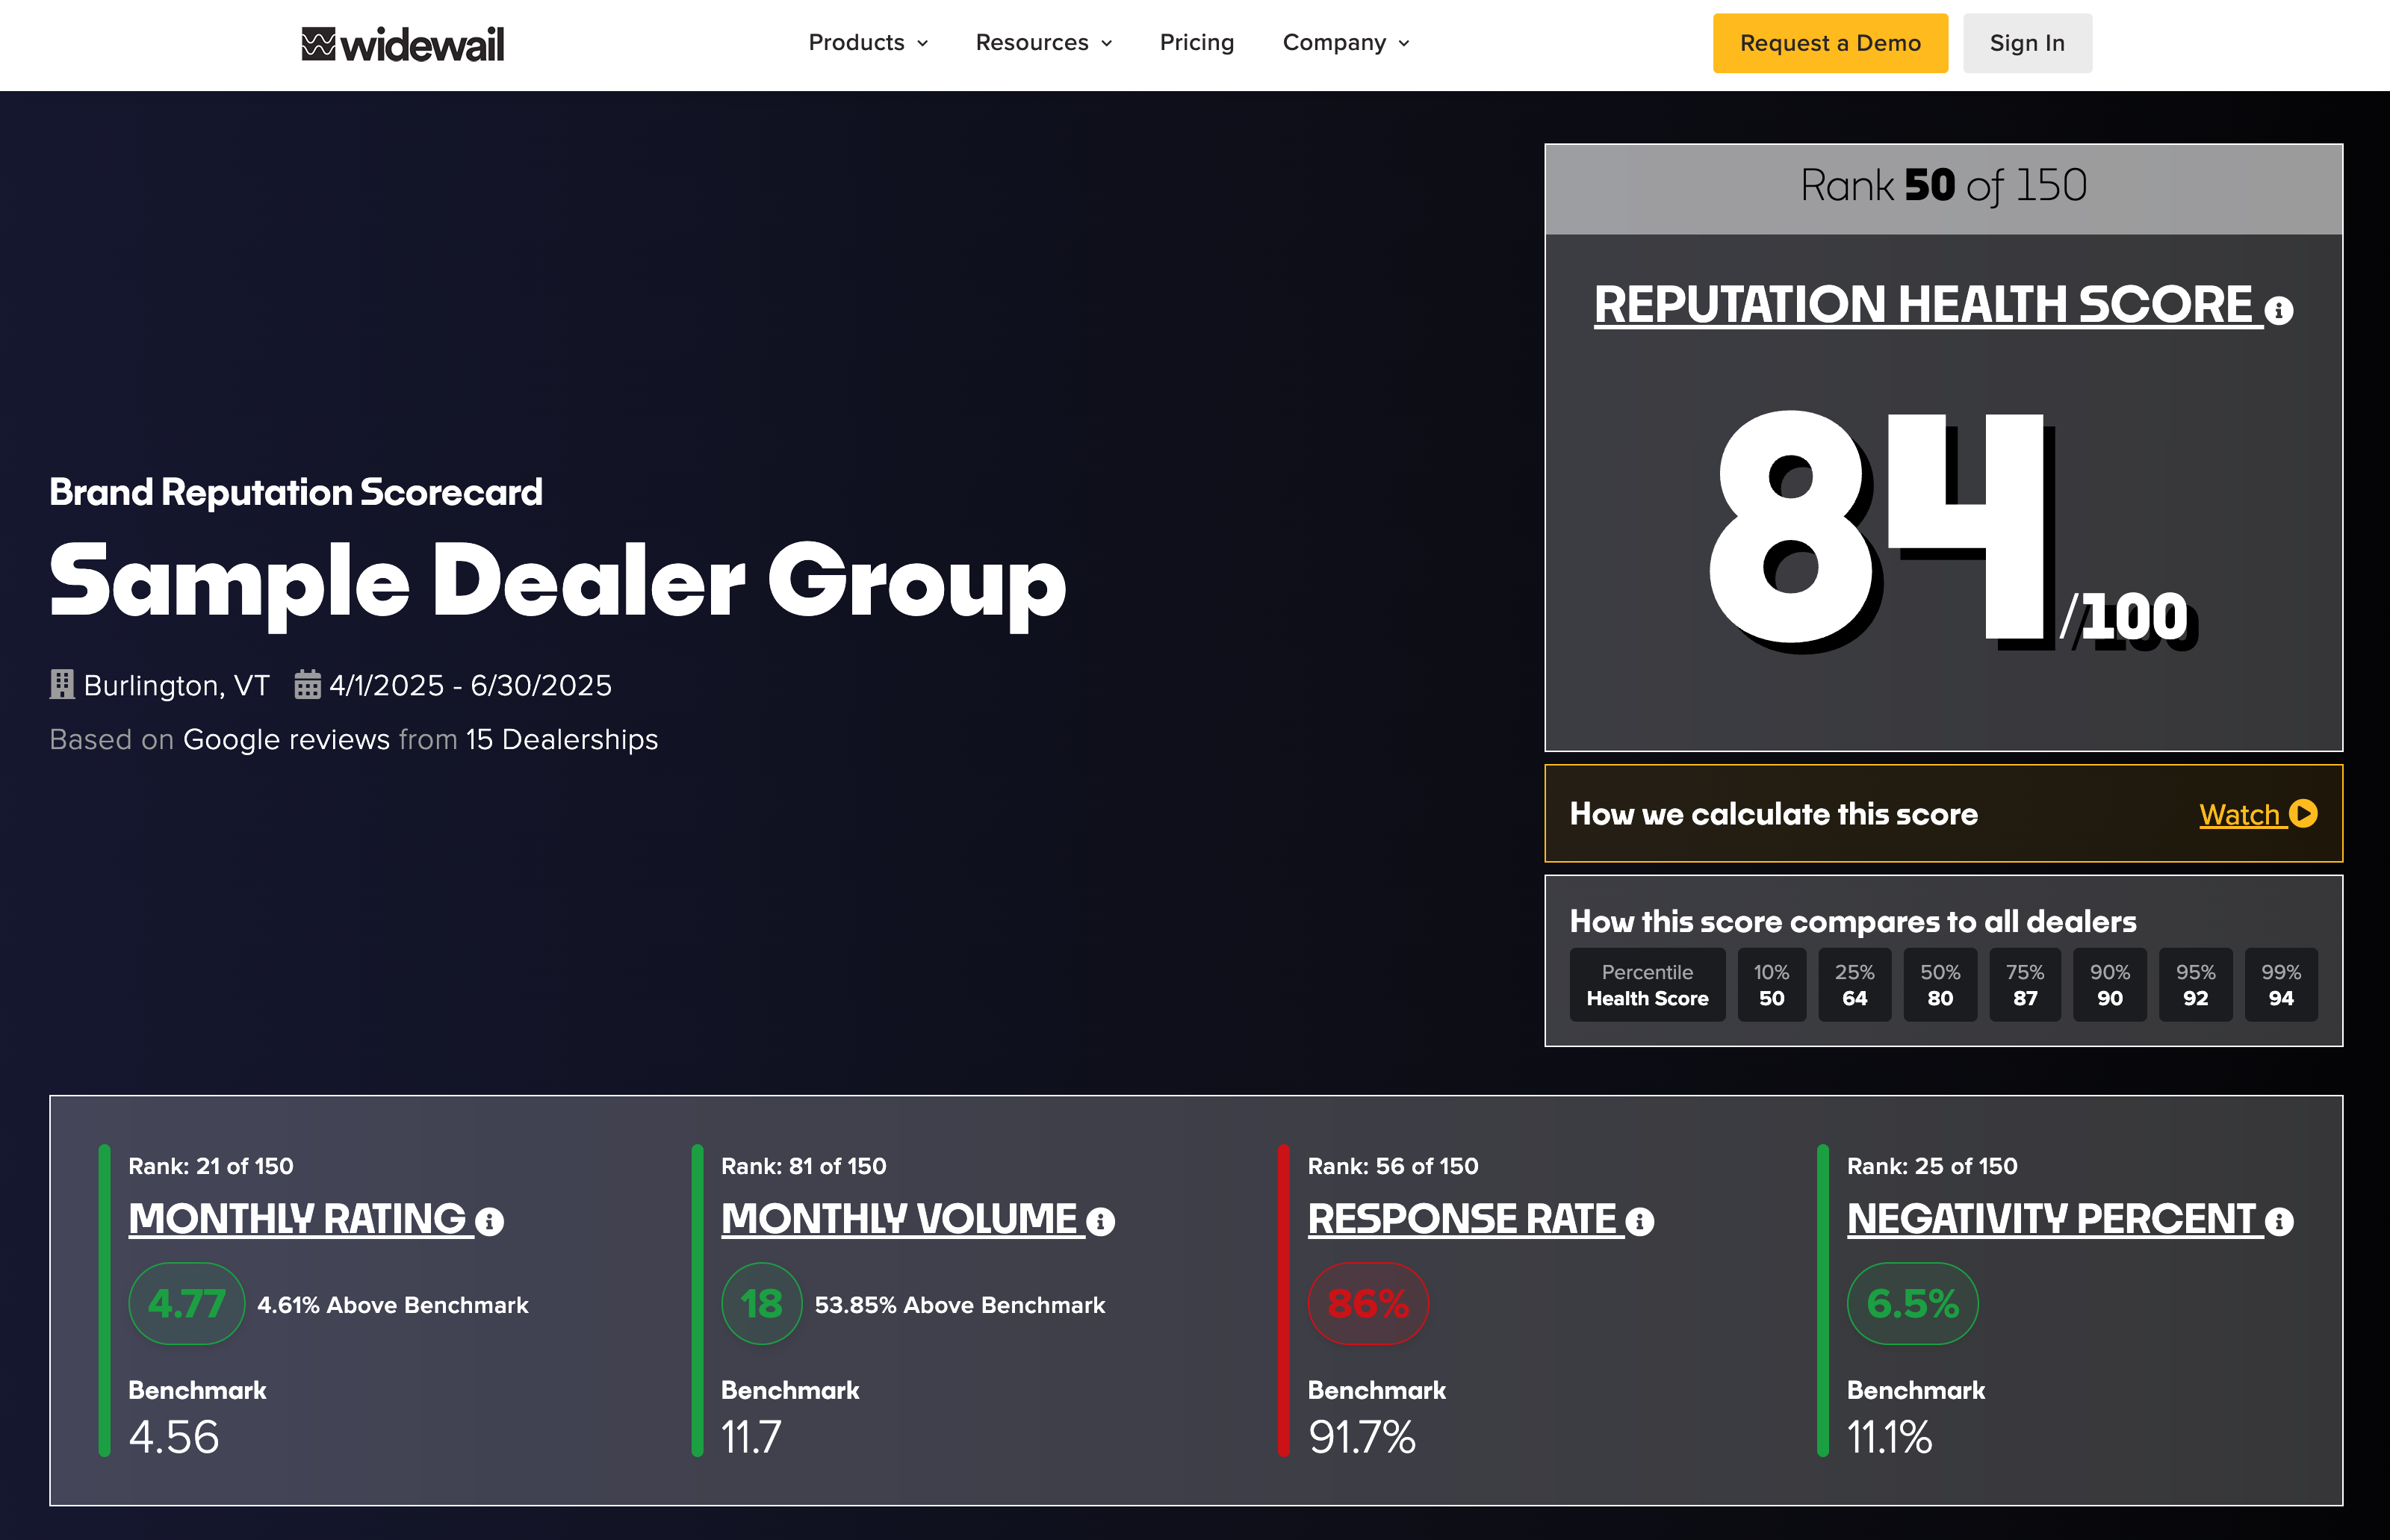Click the Request a Demo button
This screenshot has width=2390, height=1540.
coord(1830,43)
